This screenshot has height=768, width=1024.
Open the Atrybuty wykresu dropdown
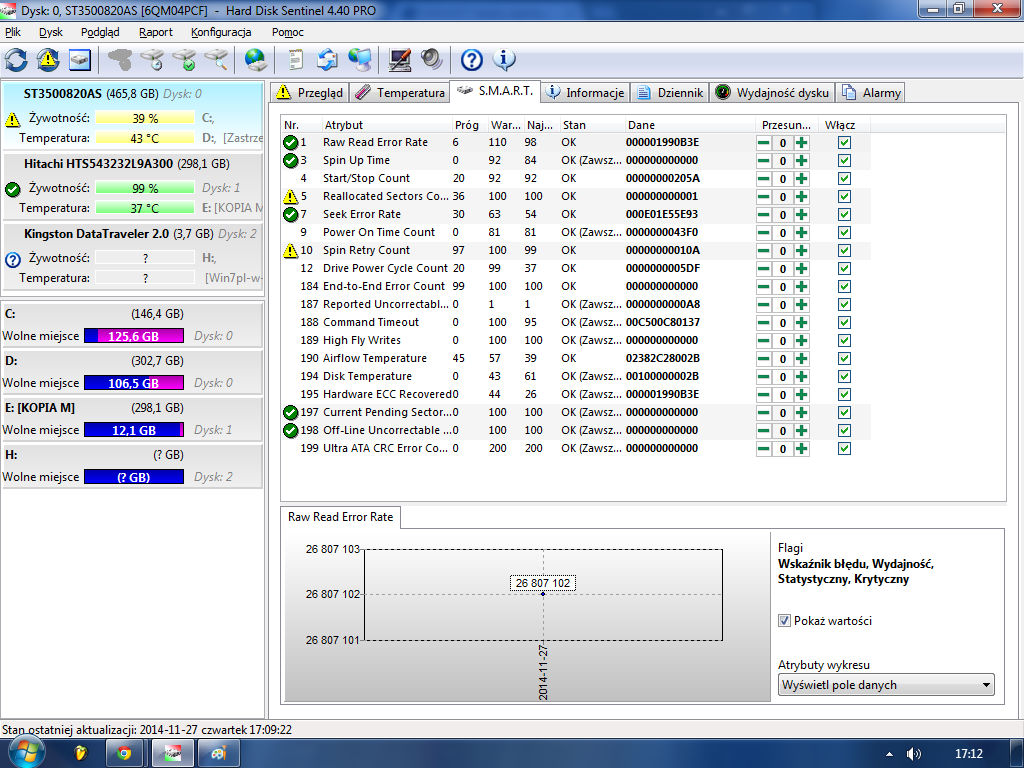point(886,685)
